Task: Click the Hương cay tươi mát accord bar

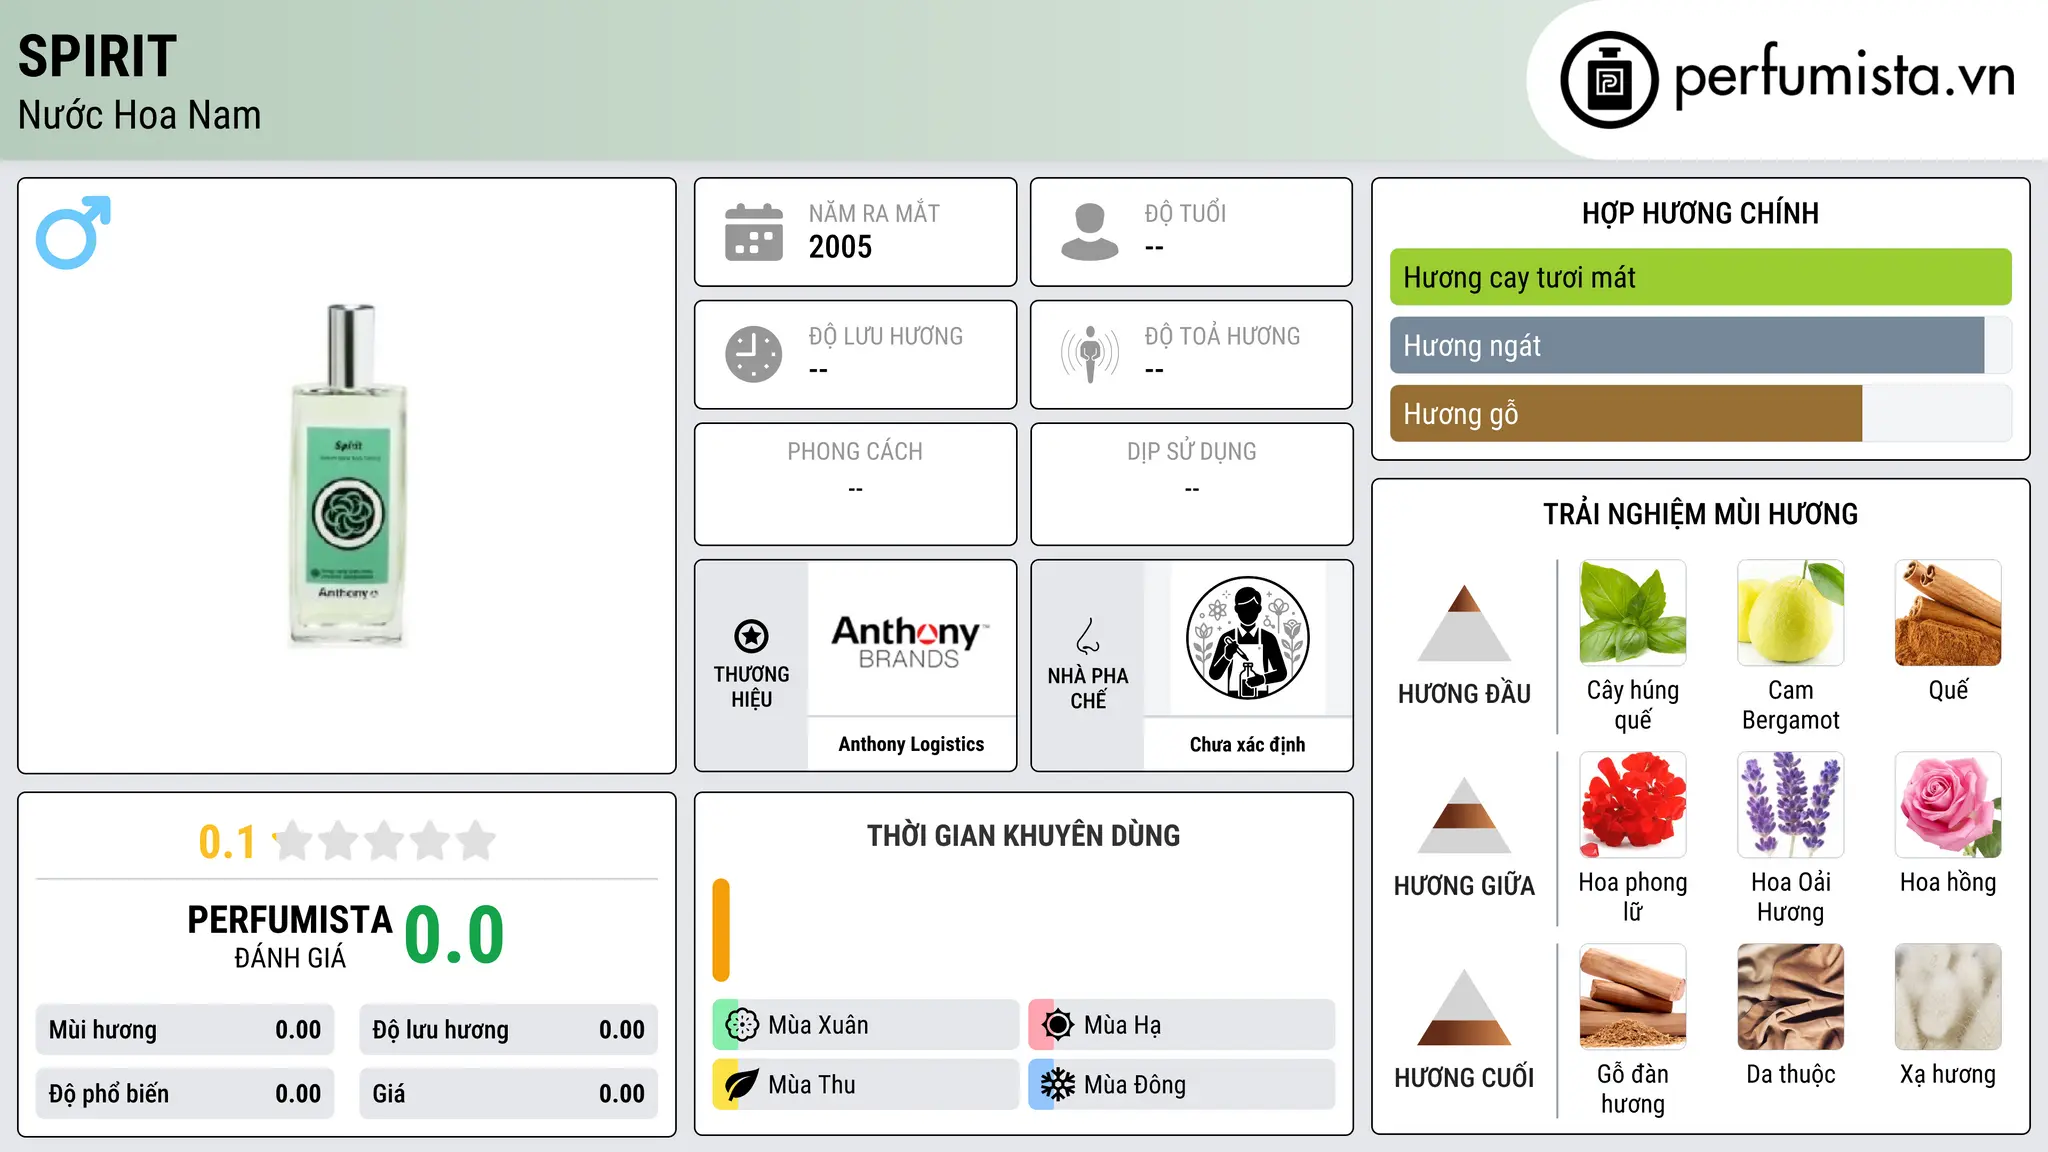Action: (x=1700, y=277)
